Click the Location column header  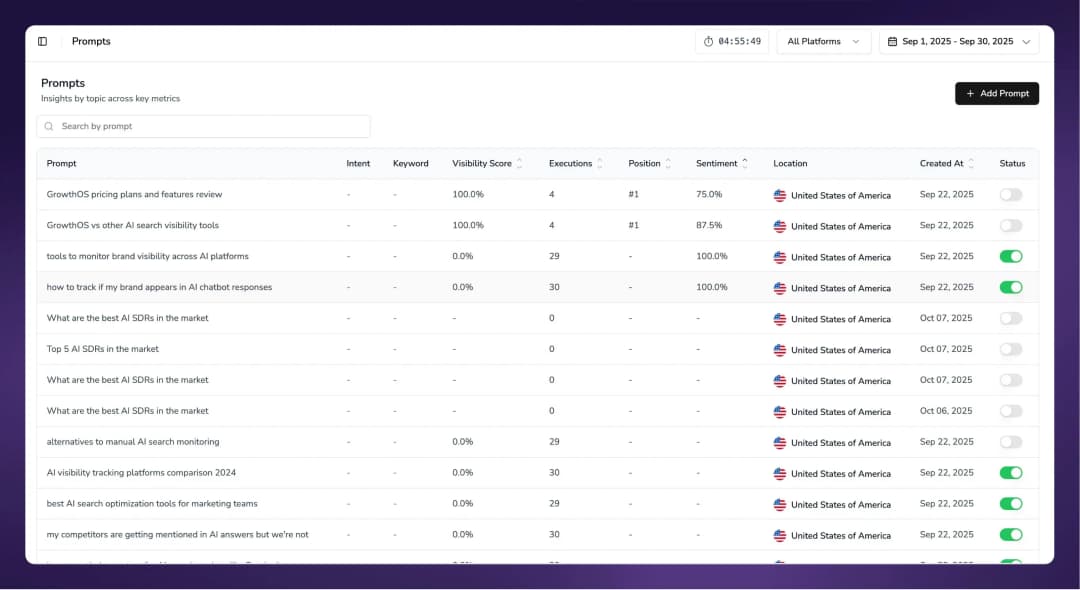click(790, 164)
